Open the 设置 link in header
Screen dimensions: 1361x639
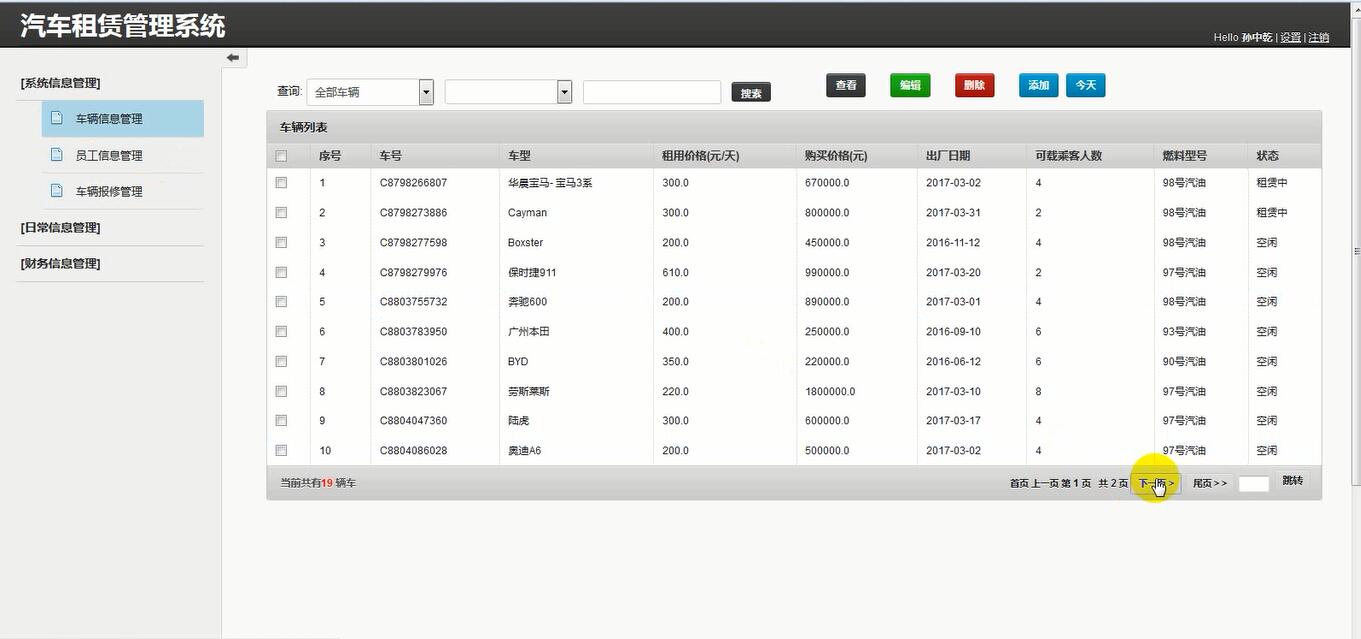click(1291, 37)
